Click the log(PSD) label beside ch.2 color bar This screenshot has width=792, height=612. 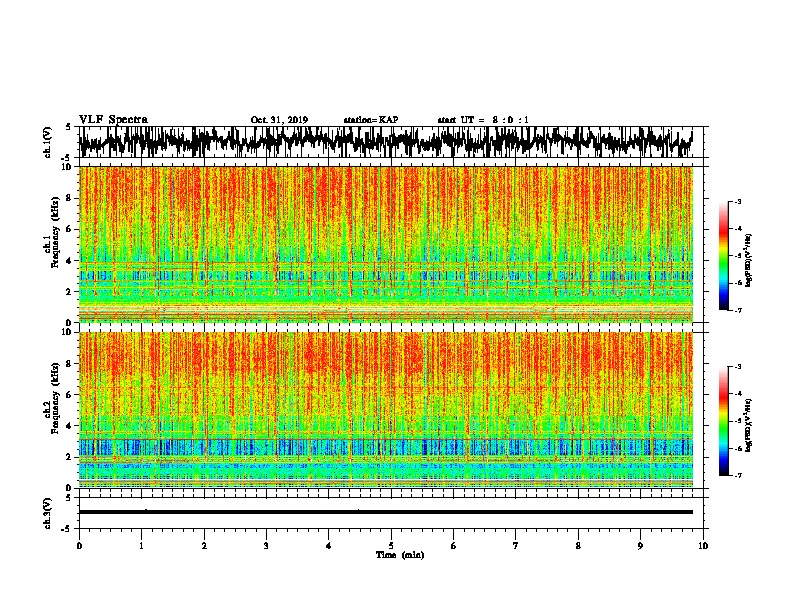pos(750,424)
